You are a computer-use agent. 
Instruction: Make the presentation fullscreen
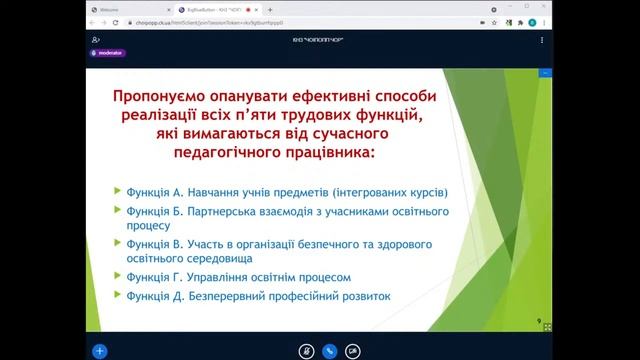pos(547,327)
